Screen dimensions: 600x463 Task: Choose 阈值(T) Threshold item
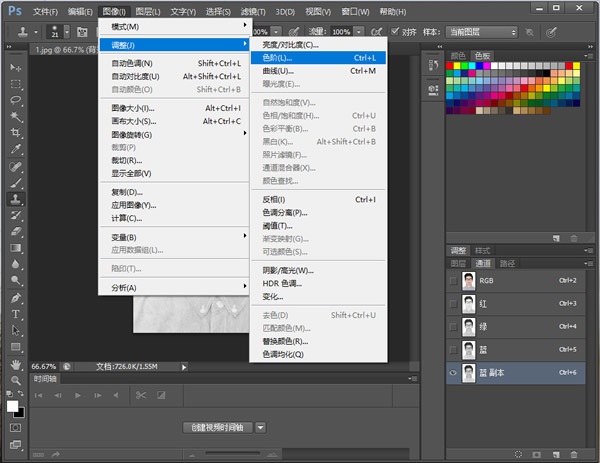click(318, 226)
